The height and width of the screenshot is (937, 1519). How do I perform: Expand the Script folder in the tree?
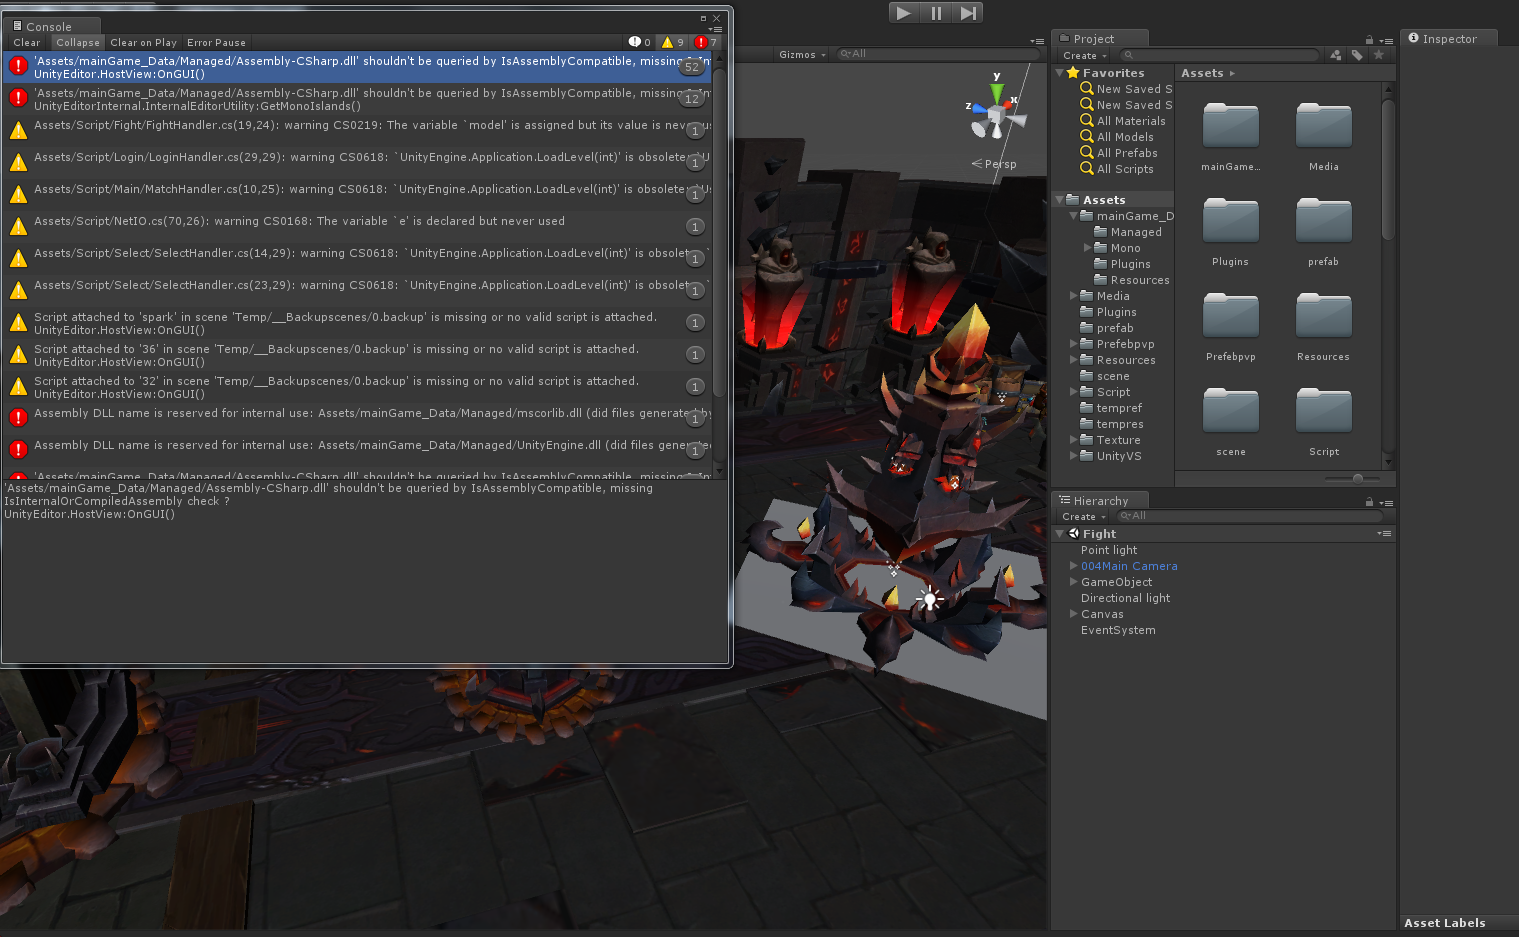[1074, 392]
